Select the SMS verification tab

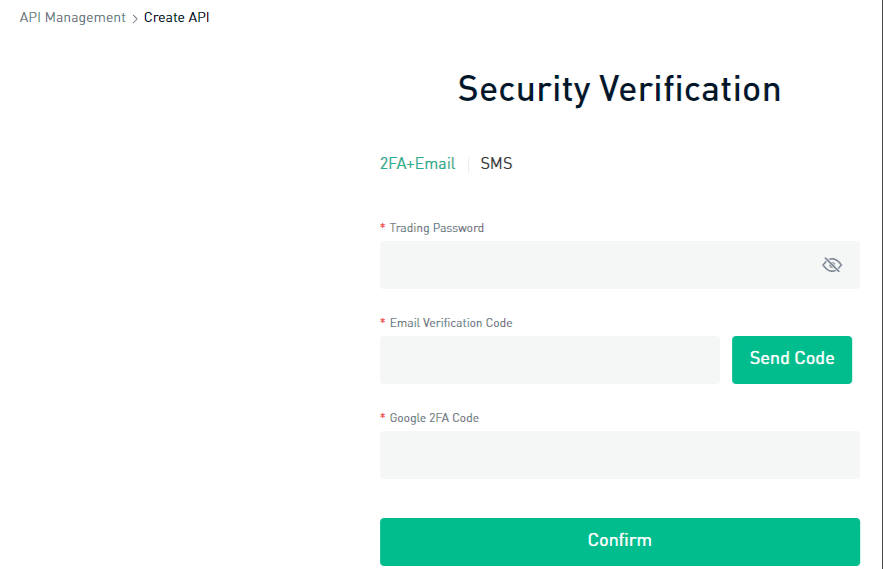496,164
